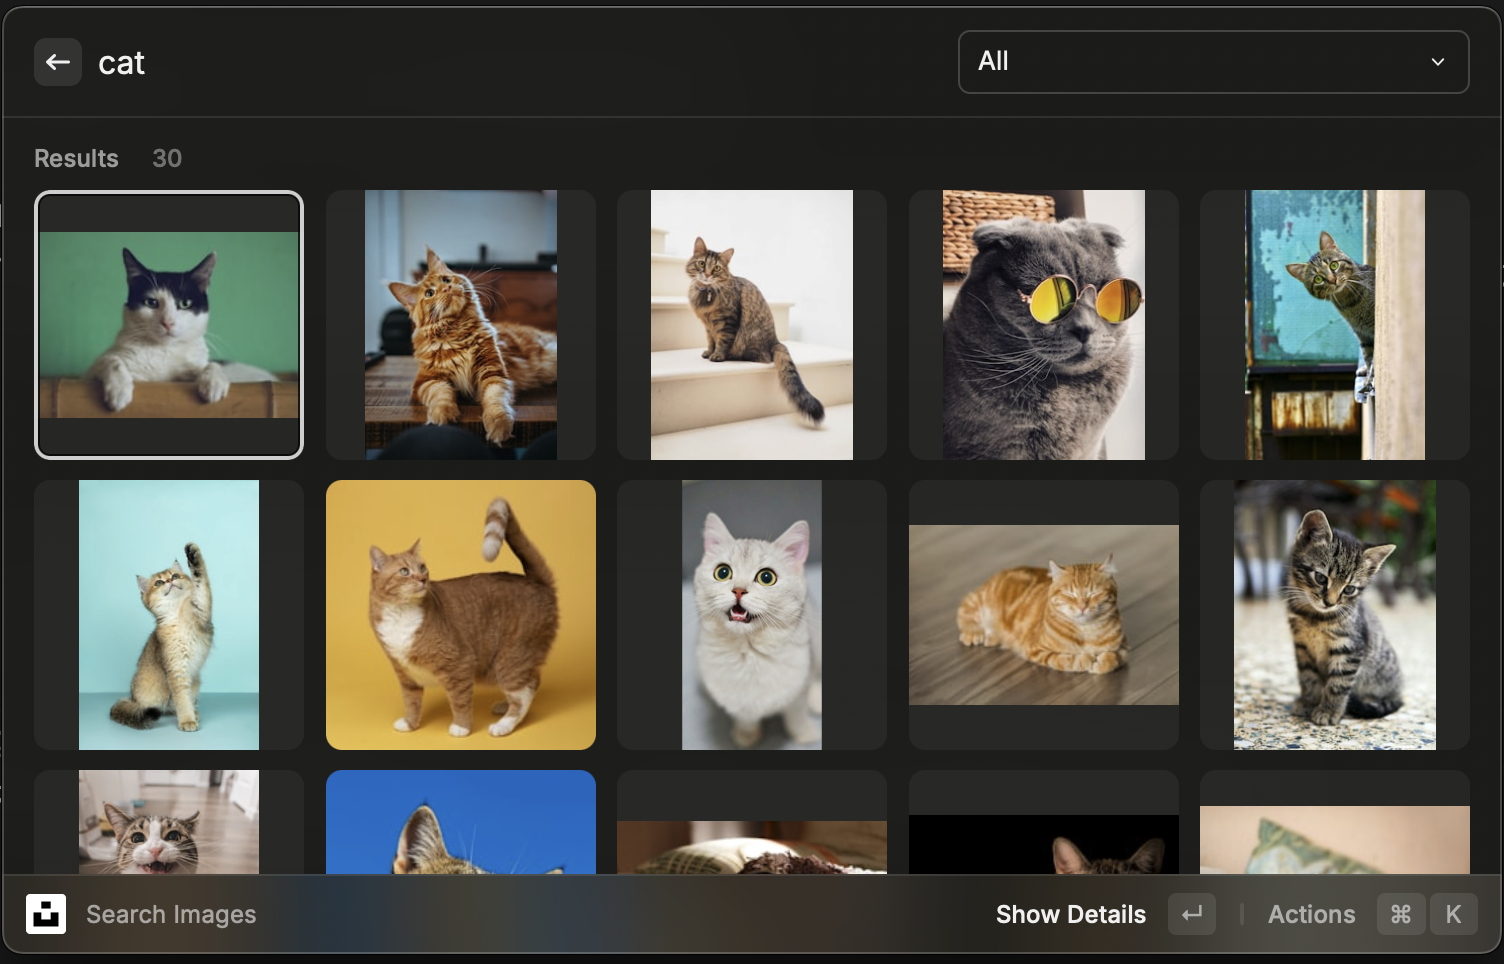Select kitten raising paw on teal background
This screenshot has width=1504, height=964.
(169, 615)
